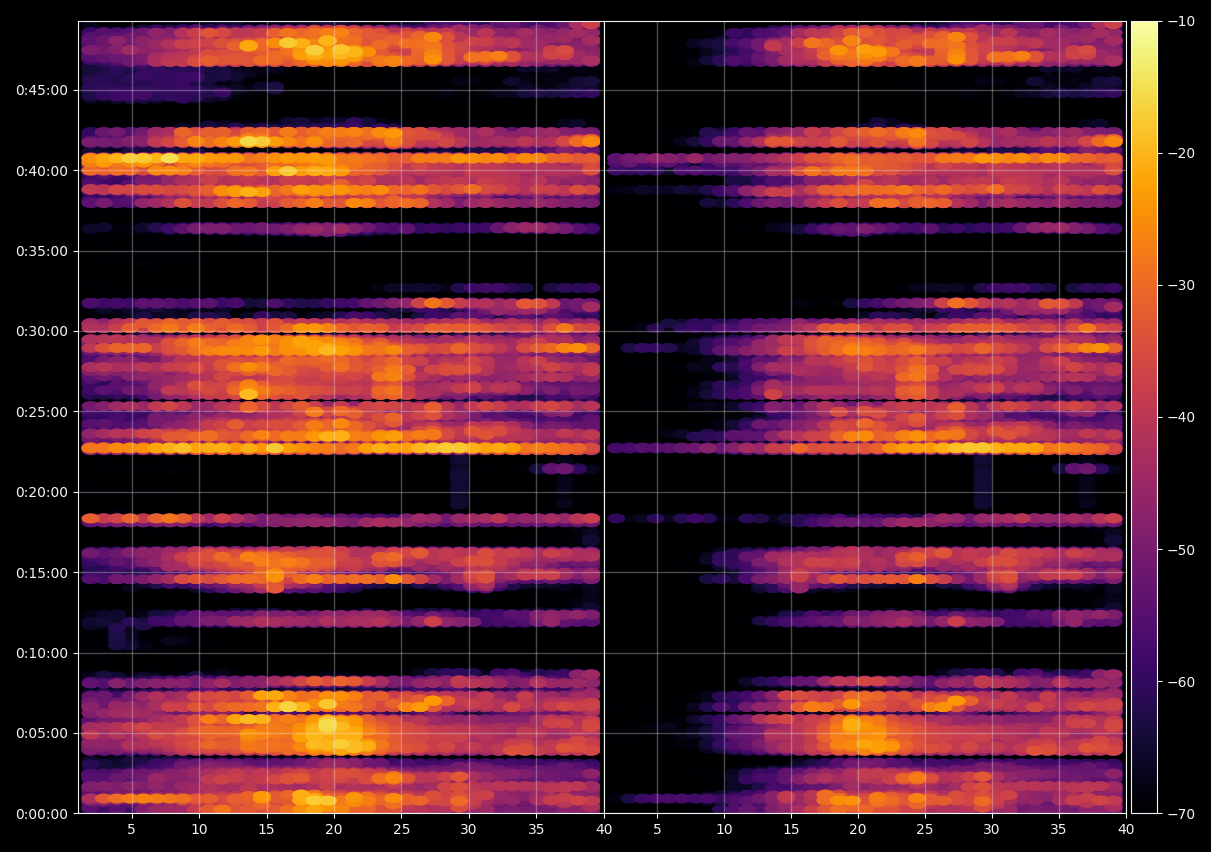The height and width of the screenshot is (852, 1211).
Task: Click the −30 colorbar tick label
Action: coord(1180,285)
